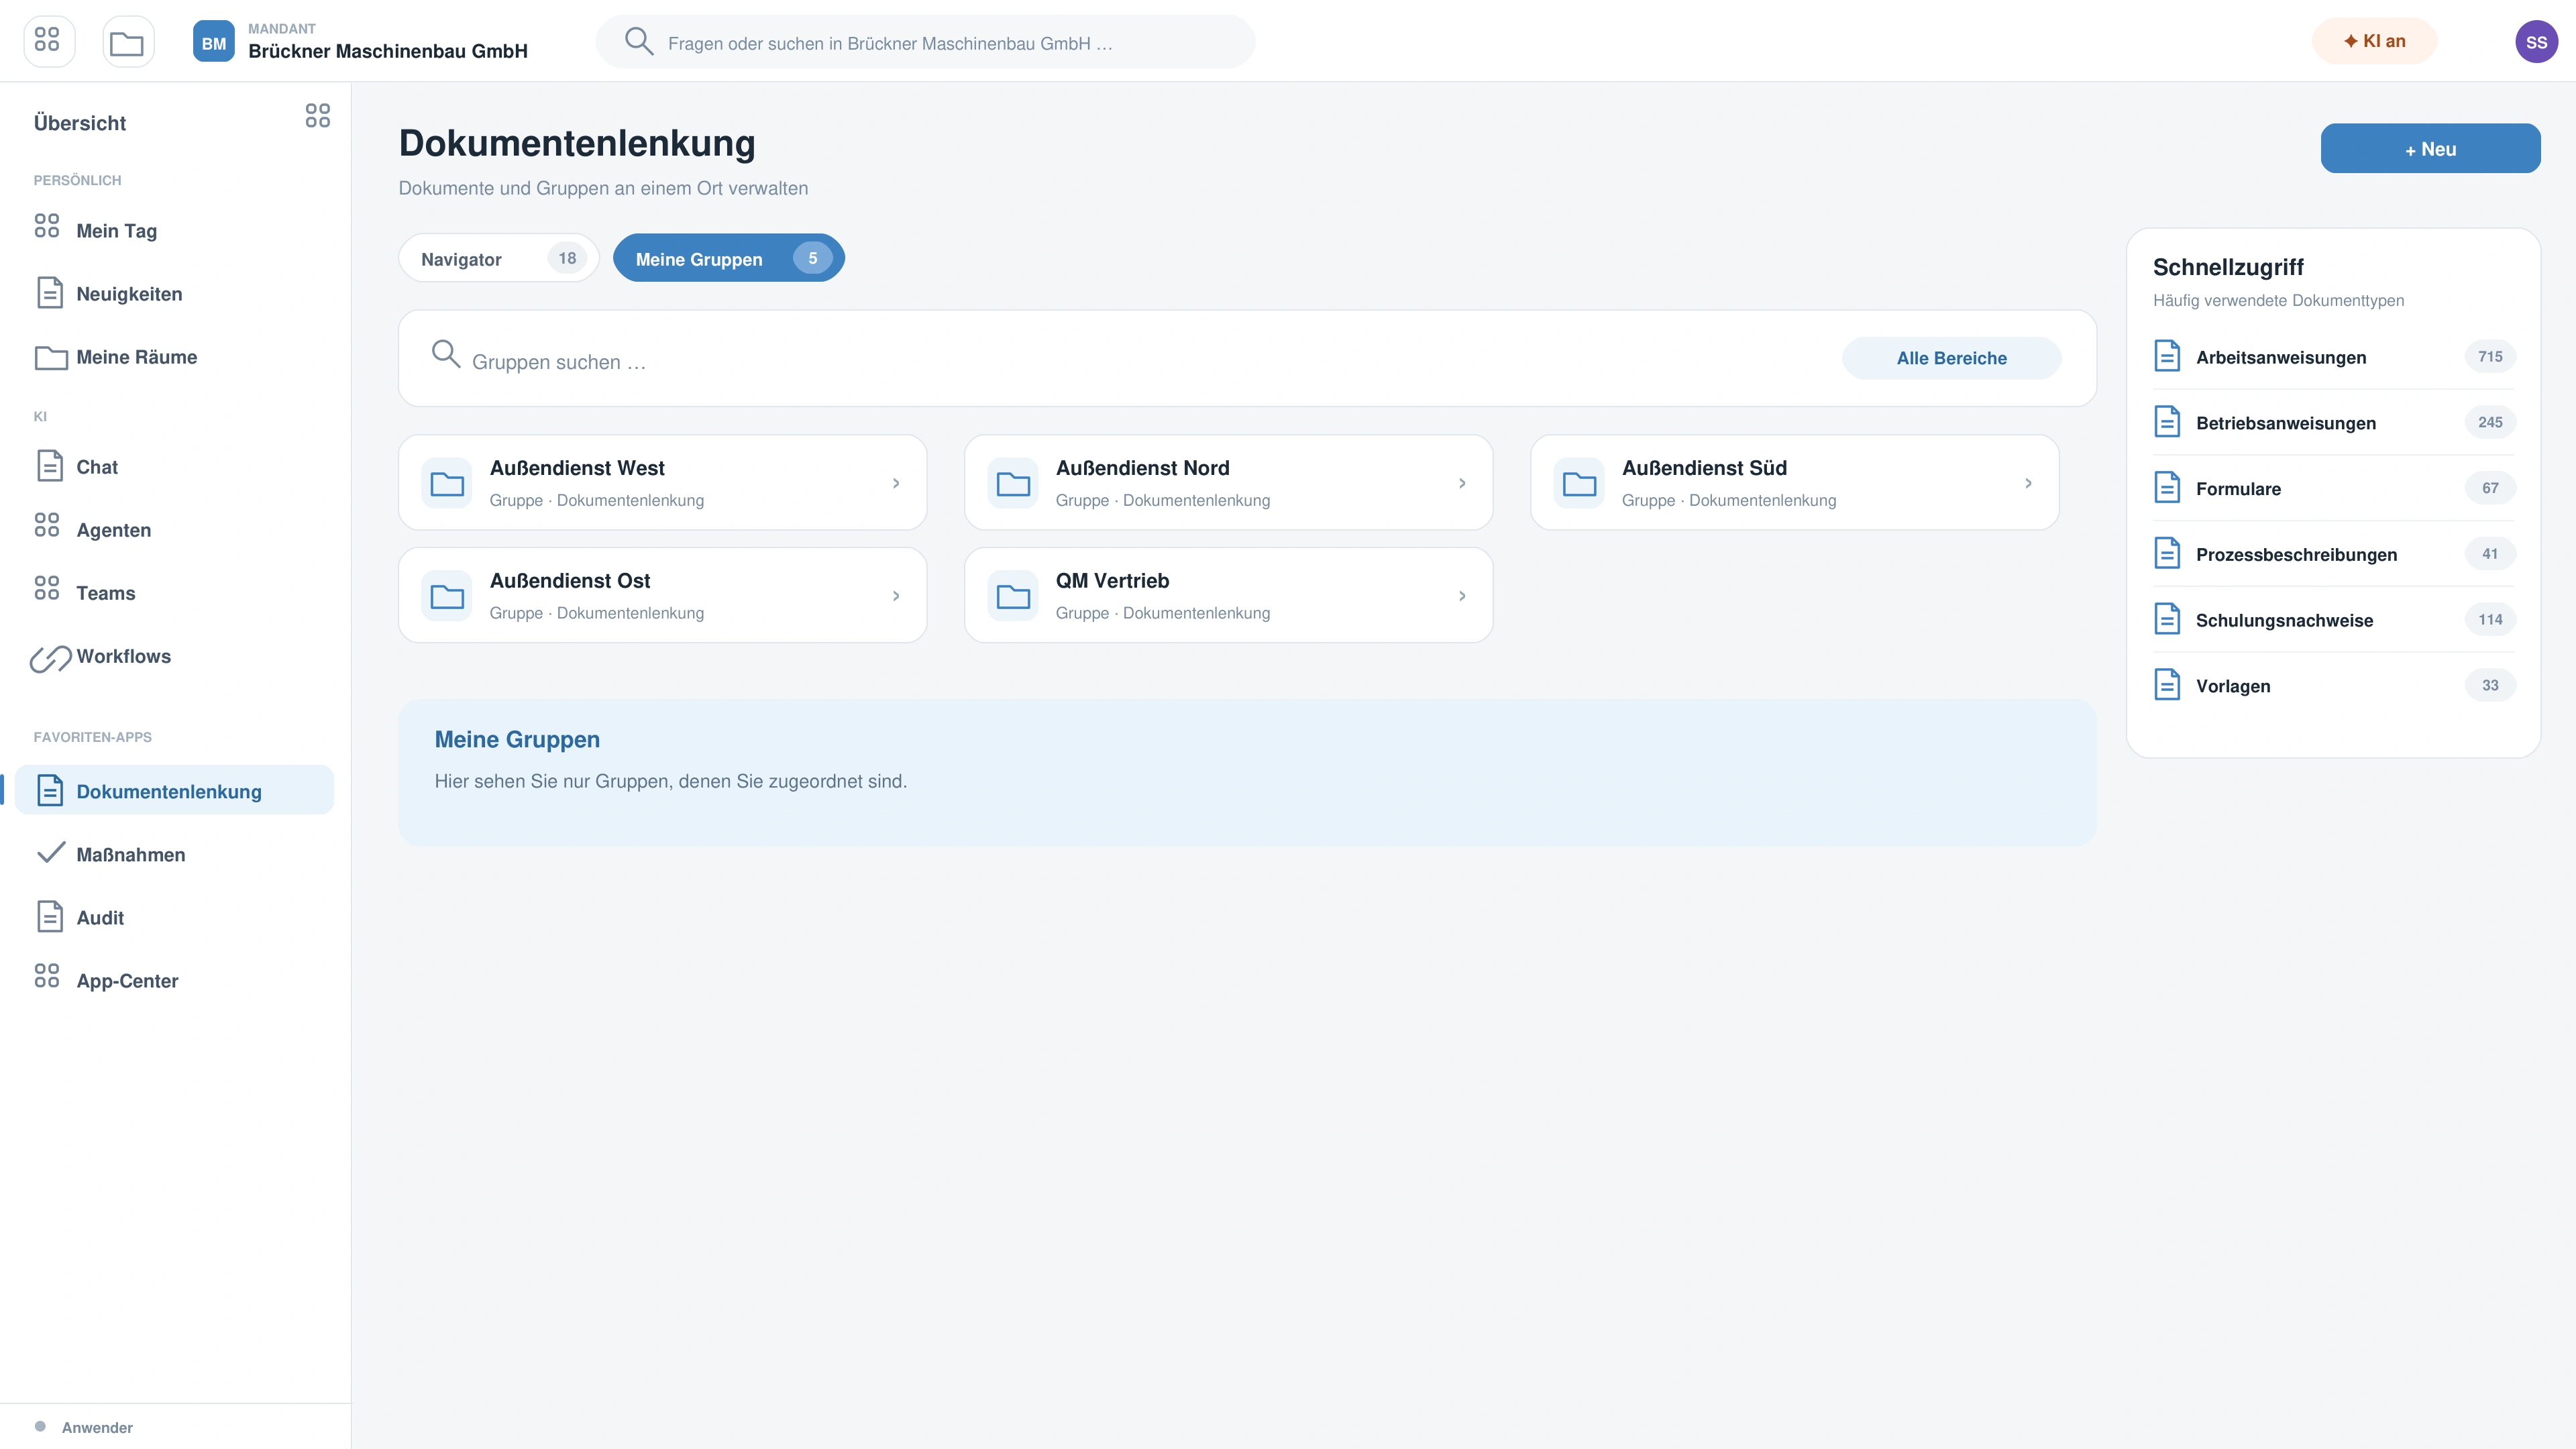This screenshot has width=2576, height=1449.
Task: Open Vorlagen in Schnellzugriff
Action: [x=2334, y=686]
